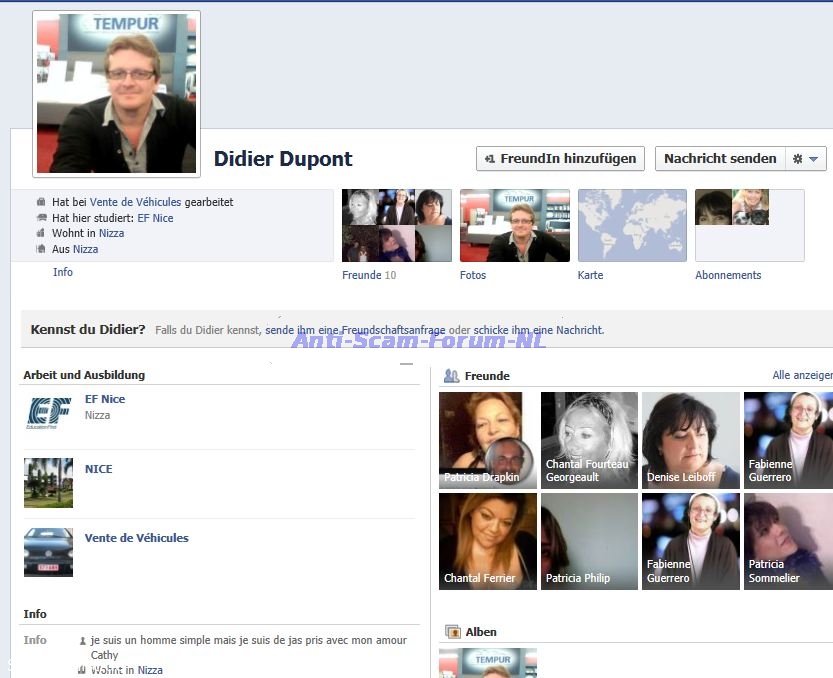Click the friend tile labeled Denise Leiboff

691,440
